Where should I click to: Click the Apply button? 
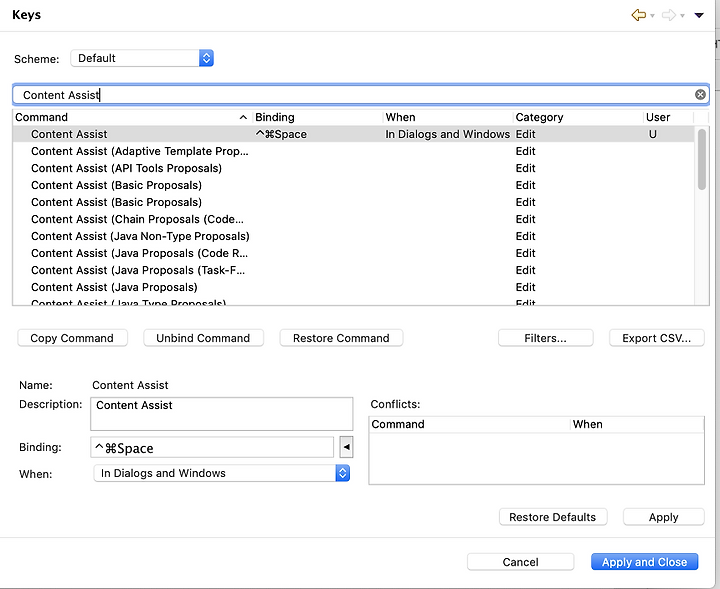click(x=664, y=517)
